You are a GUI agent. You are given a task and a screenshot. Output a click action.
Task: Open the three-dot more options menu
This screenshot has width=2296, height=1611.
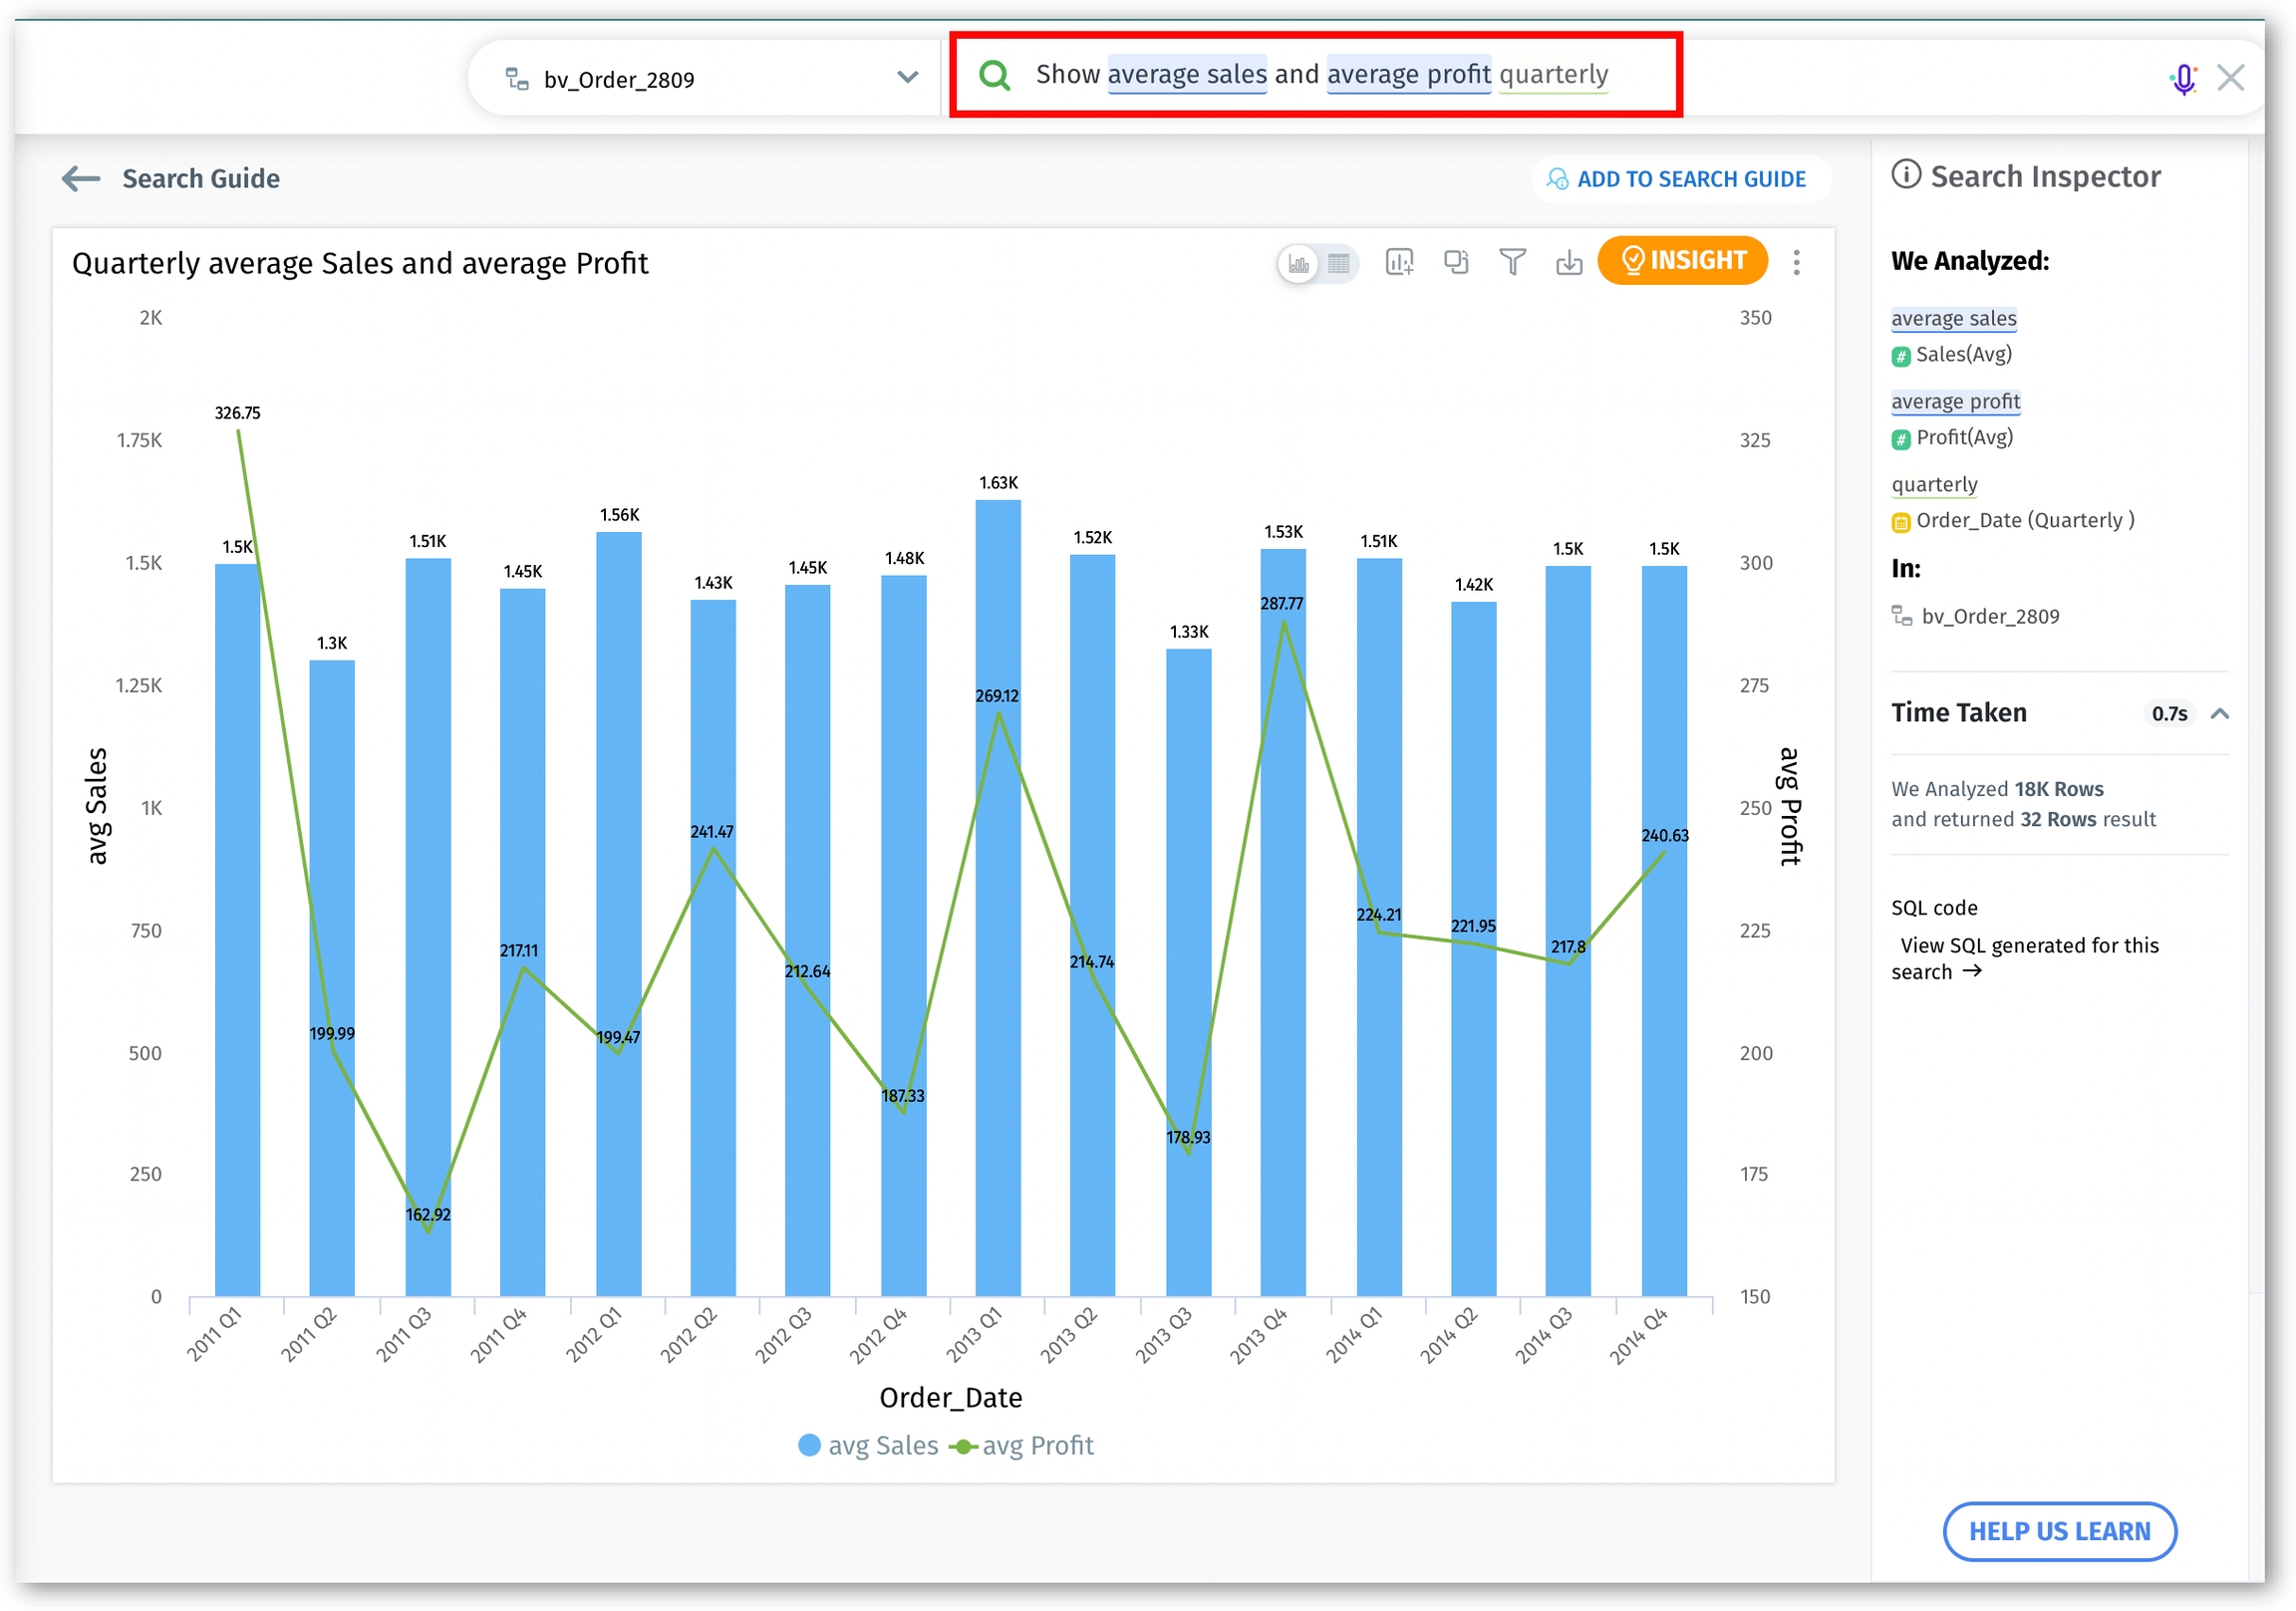point(1796,262)
